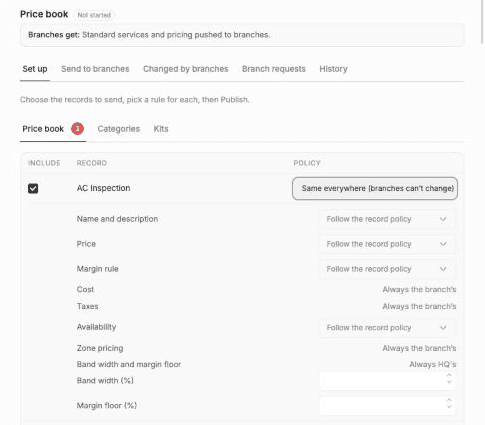Screen dimensions: 485x425
Task: Click the Taxes row label
Action: tap(88, 306)
